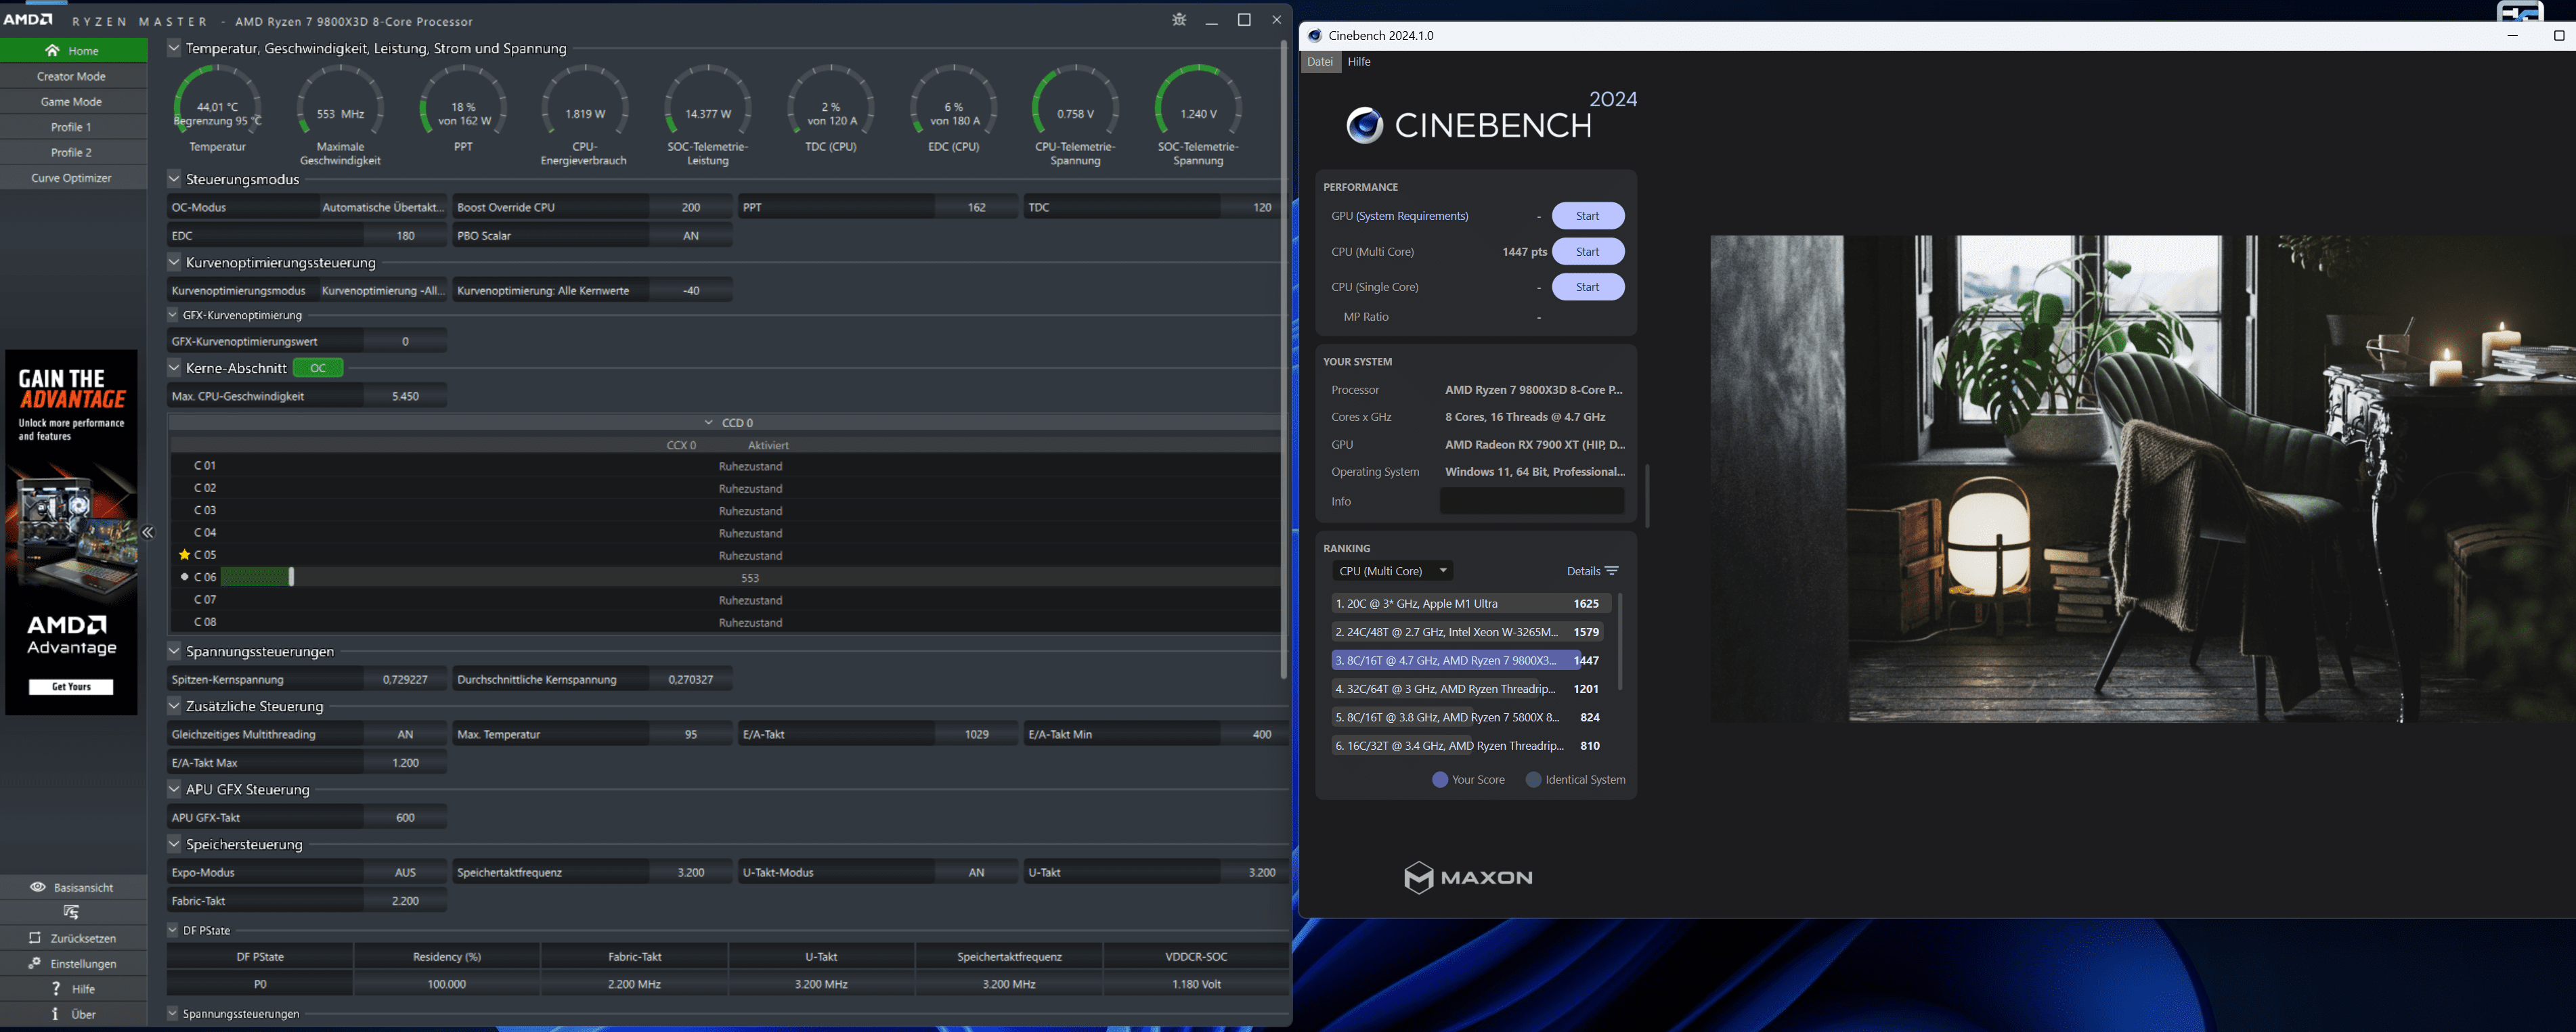Click the Cinebench rendered room preview image
Screen dimensions: 2576x1032
coord(2143,479)
